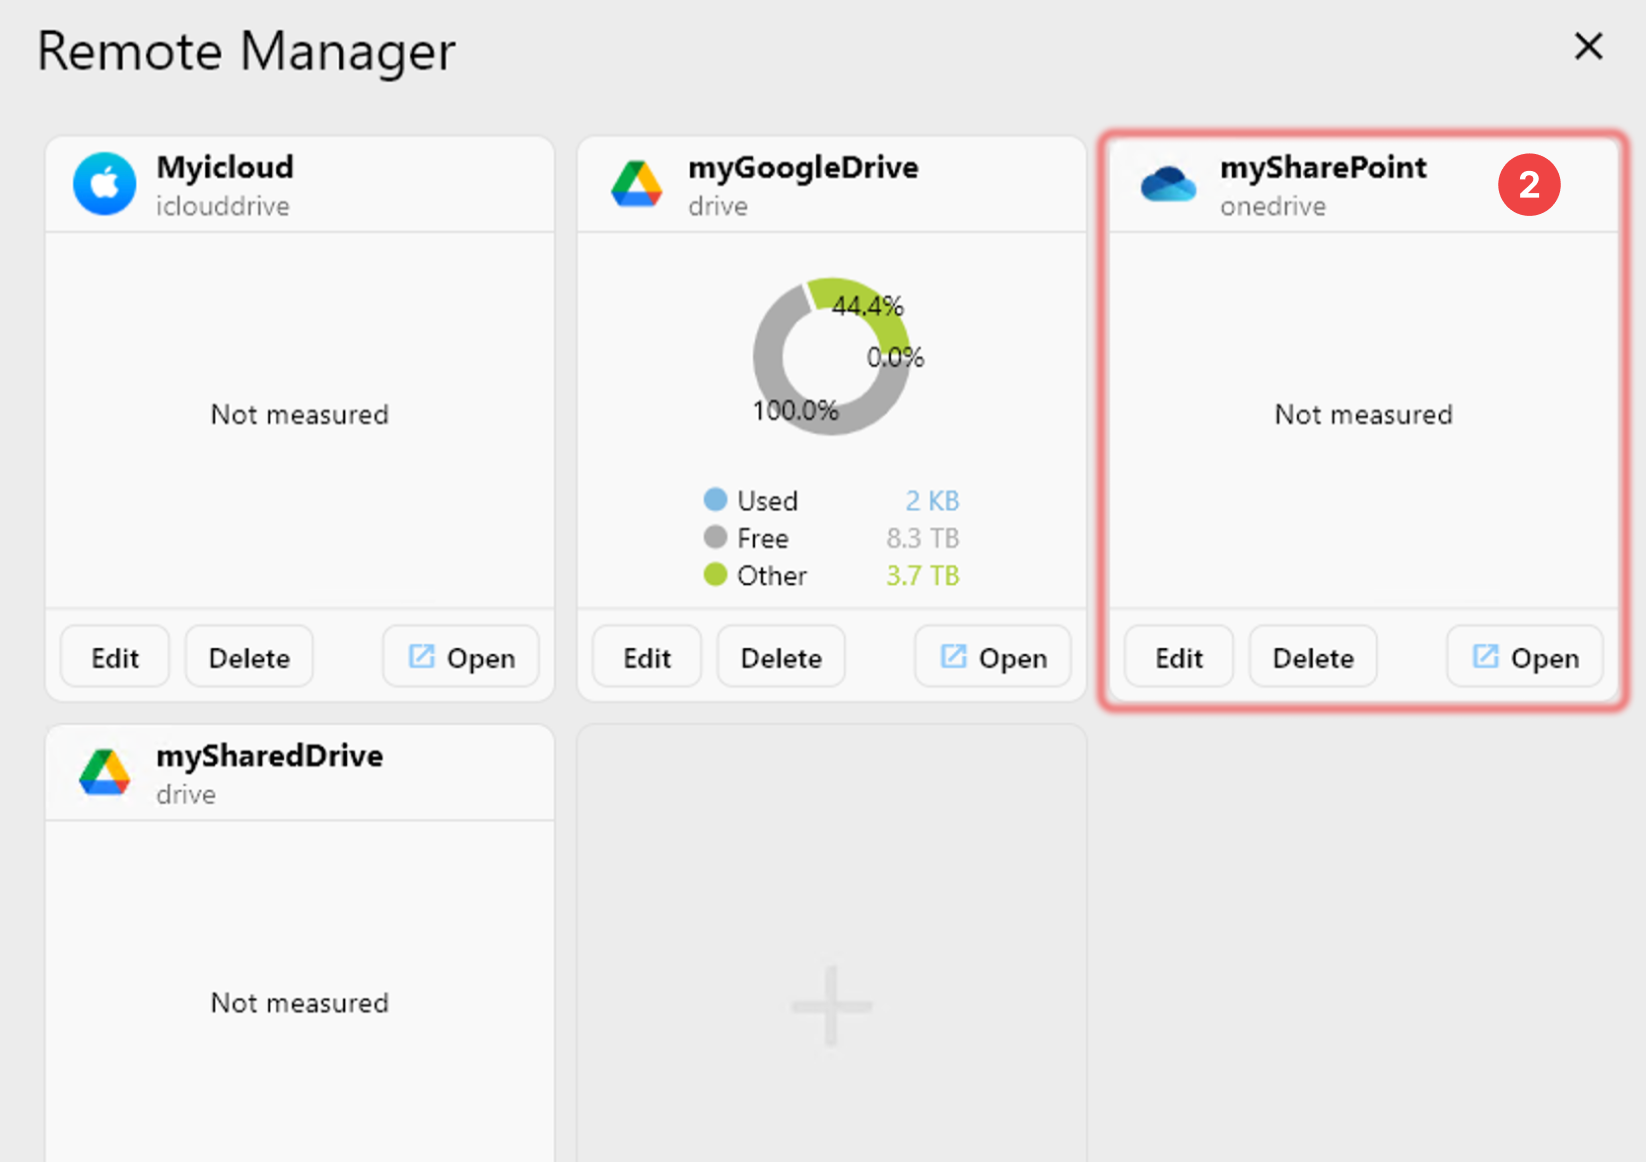Open the mySharePoint remote

(1524, 656)
